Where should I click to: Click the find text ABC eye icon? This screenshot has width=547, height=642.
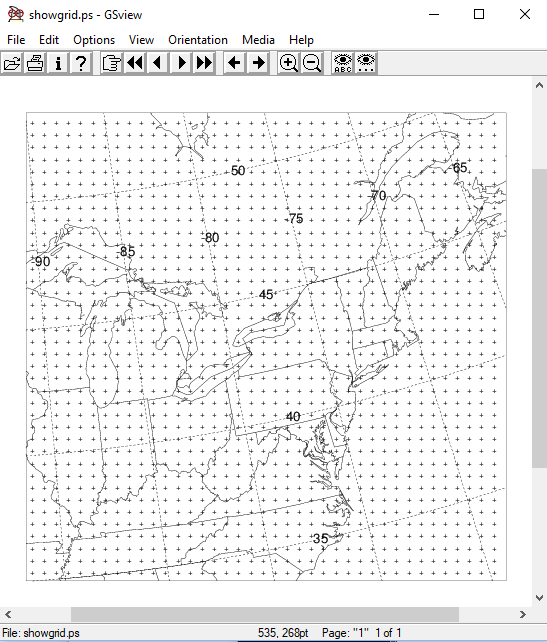[343, 63]
